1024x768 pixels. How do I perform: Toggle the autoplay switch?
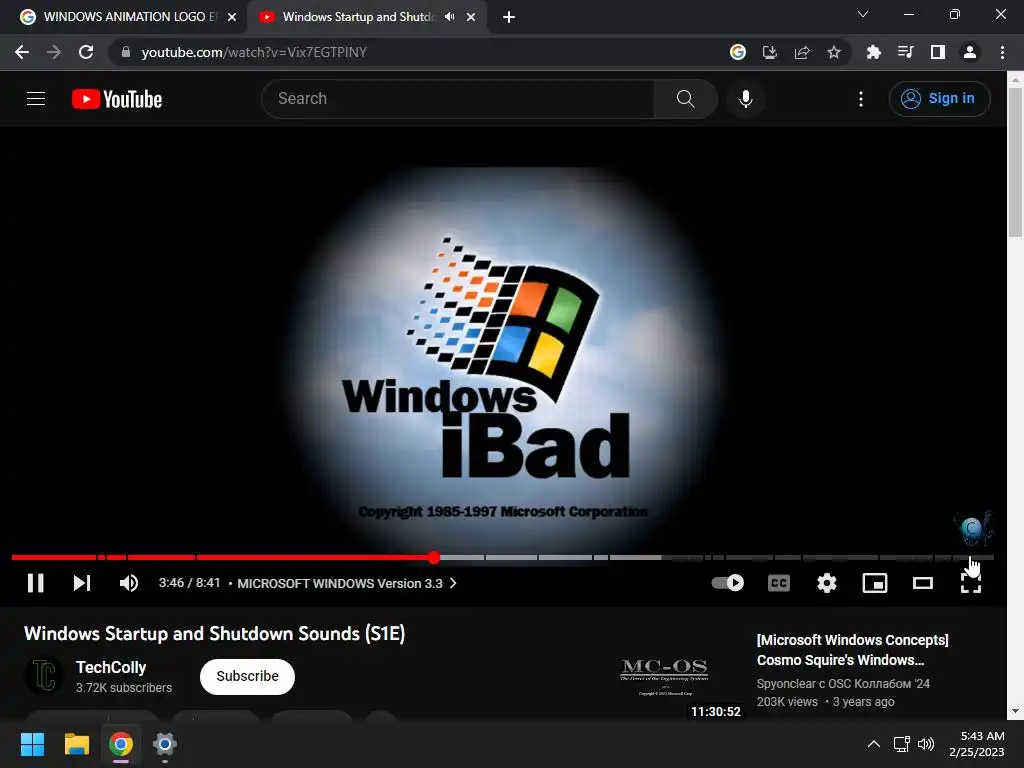point(728,583)
